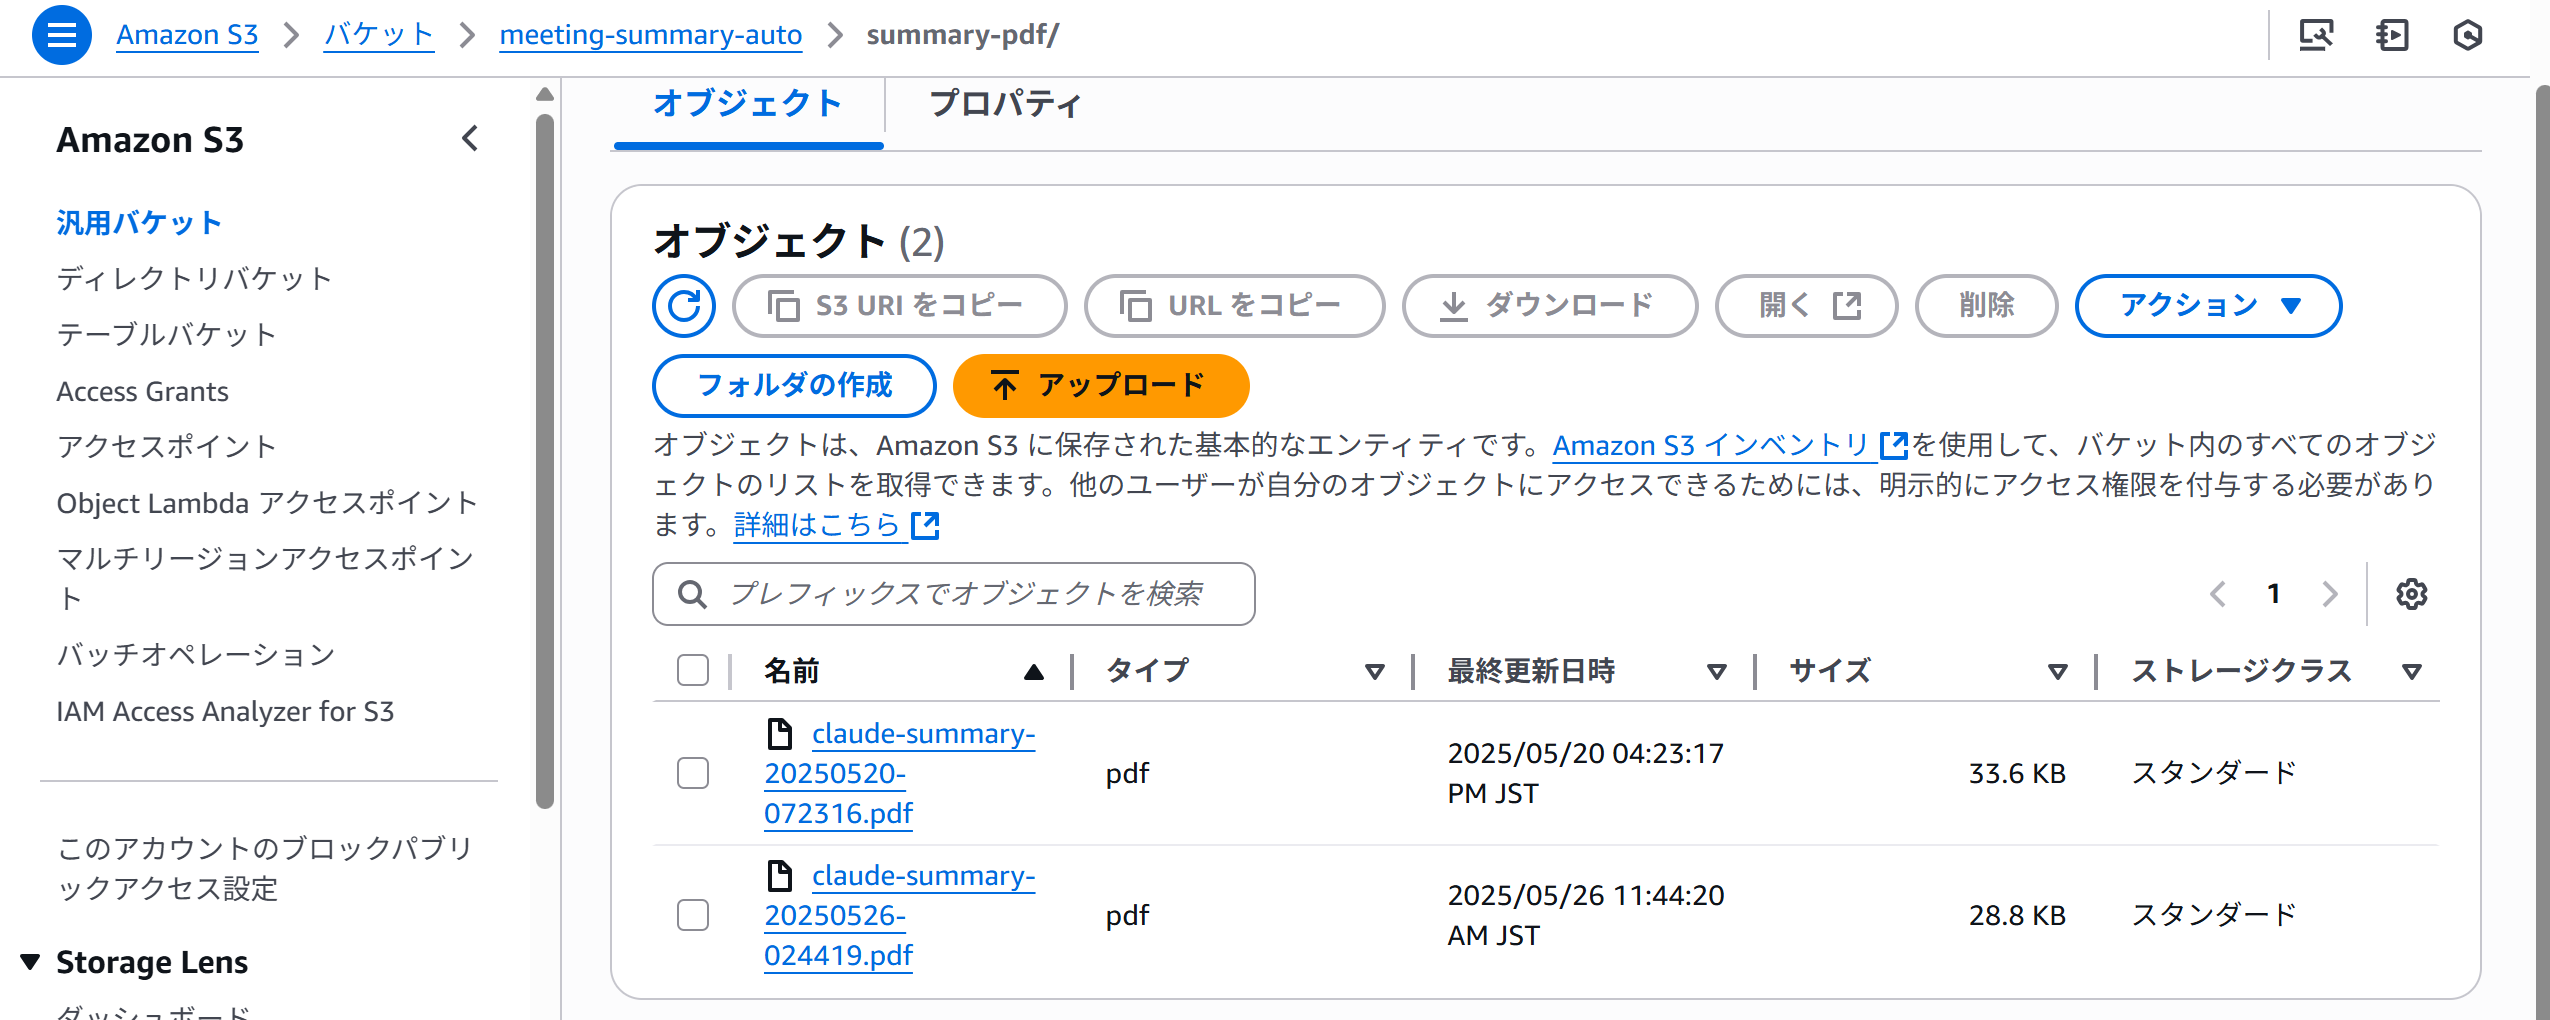The height and width of the screenshot is (1020, 2550).
Task: Click the top-bar search console icon
Action: (2315, 35)
